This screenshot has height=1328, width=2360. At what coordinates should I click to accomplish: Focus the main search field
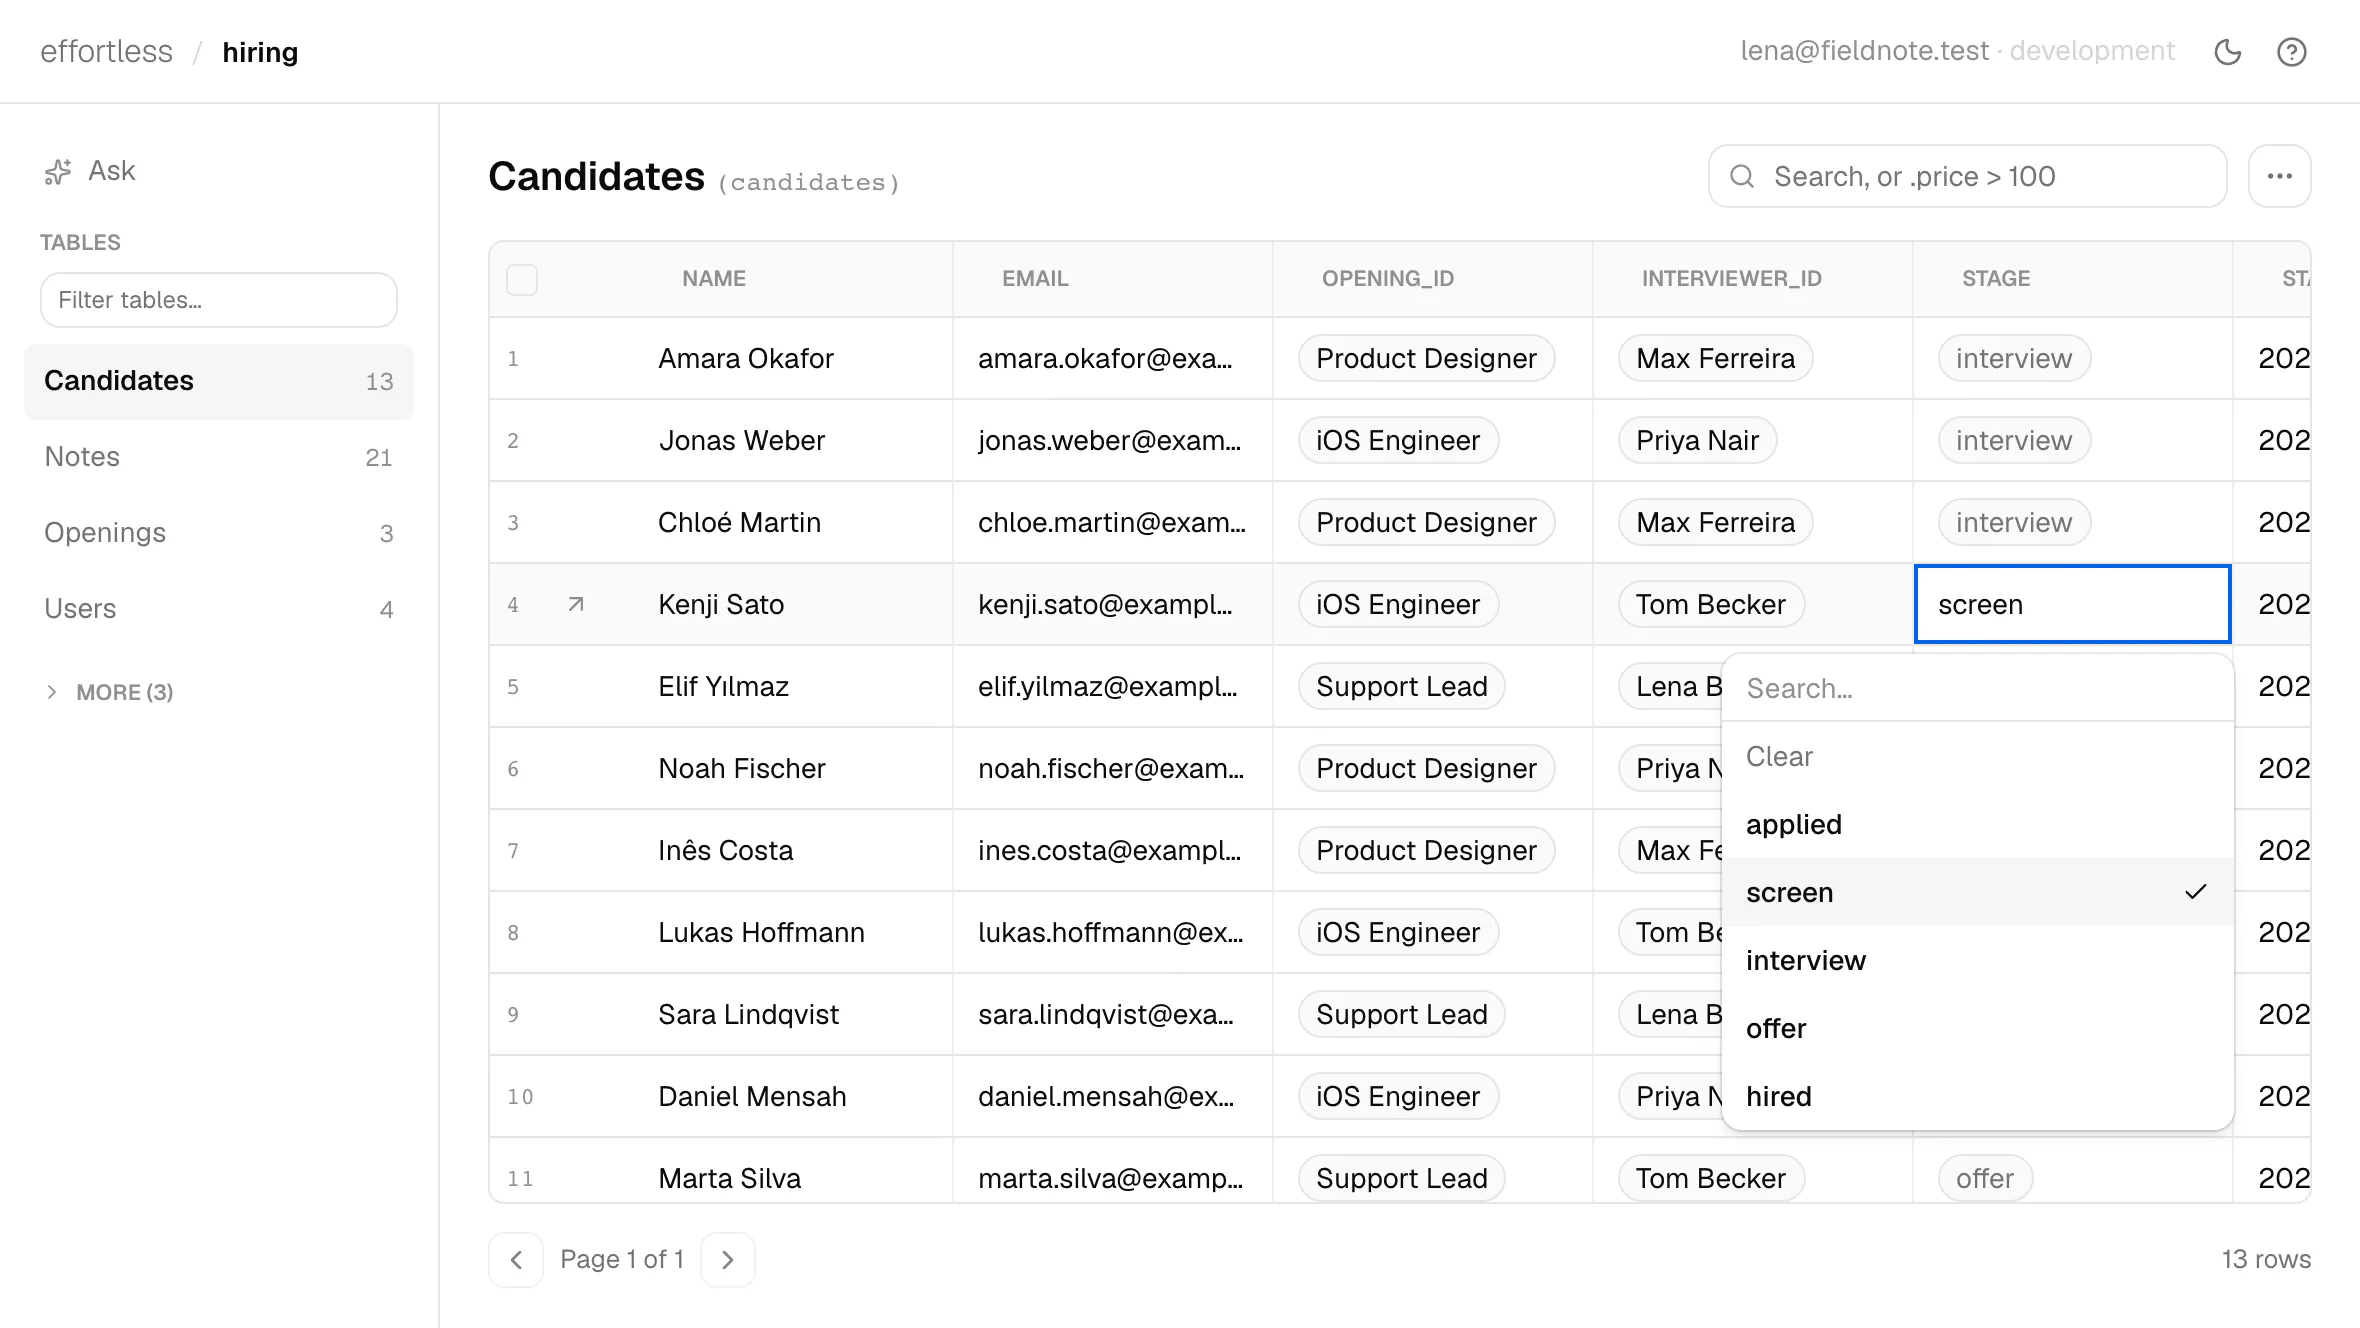(x=1968, y=176)
